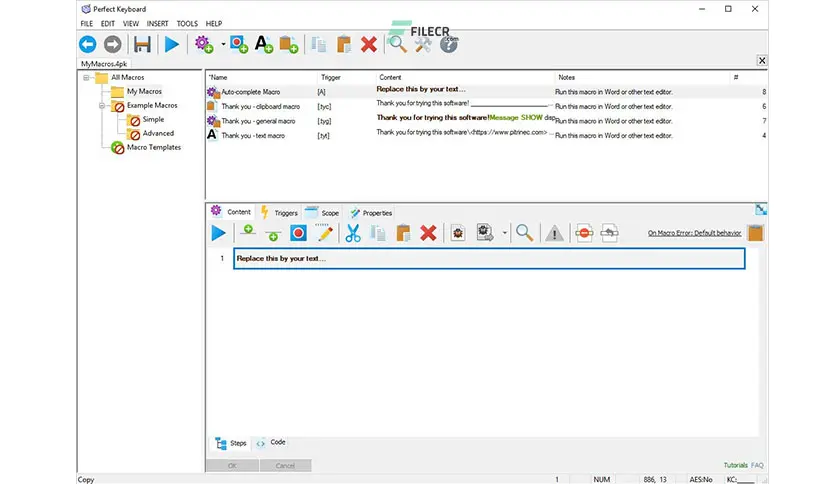Image resolution: width=836 pixels, height=484 pixels.
Task: Click the warning triangle icon in the editor toolbar
Action: 554,233
